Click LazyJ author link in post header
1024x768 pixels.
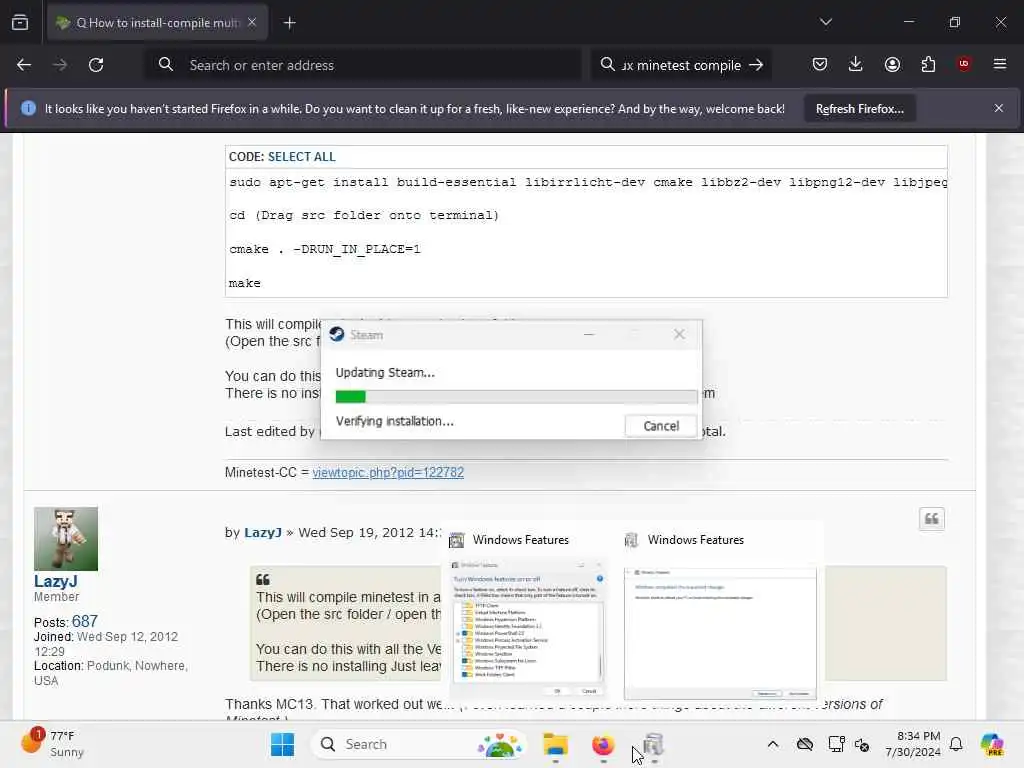(263, 532)
